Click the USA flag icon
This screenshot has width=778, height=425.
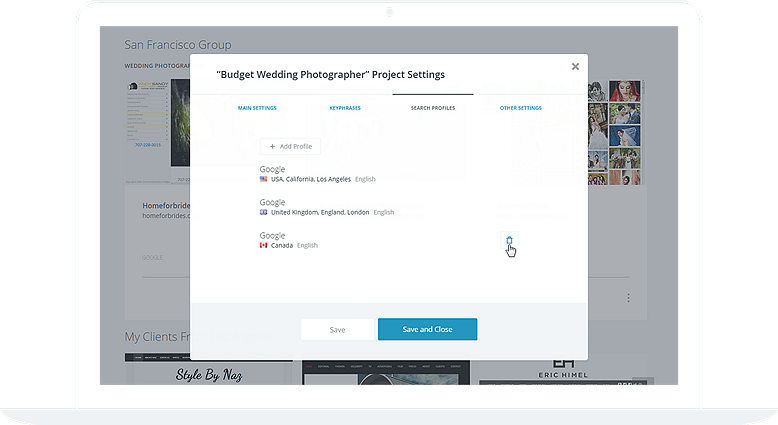[x=263, y=179]
